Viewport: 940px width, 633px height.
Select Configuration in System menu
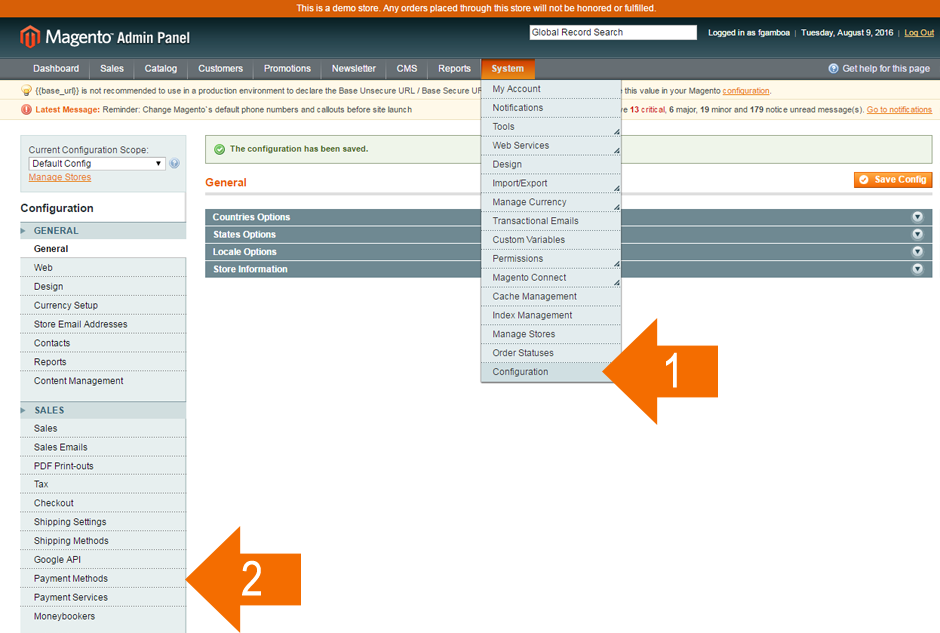point(551,372)
